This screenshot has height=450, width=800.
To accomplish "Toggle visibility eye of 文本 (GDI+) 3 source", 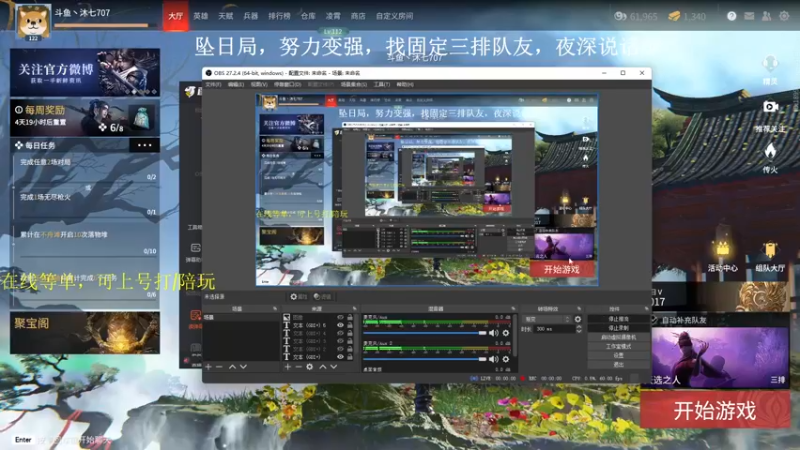I will 340,341.
